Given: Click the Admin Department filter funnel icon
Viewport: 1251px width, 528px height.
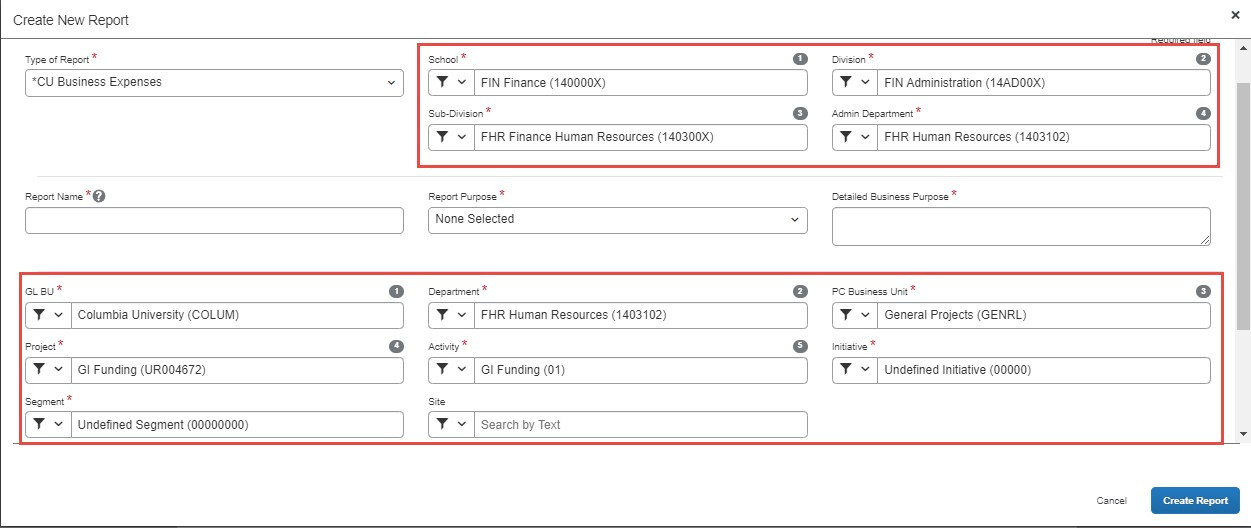Looking at the screenshot, I should [845, 137].
